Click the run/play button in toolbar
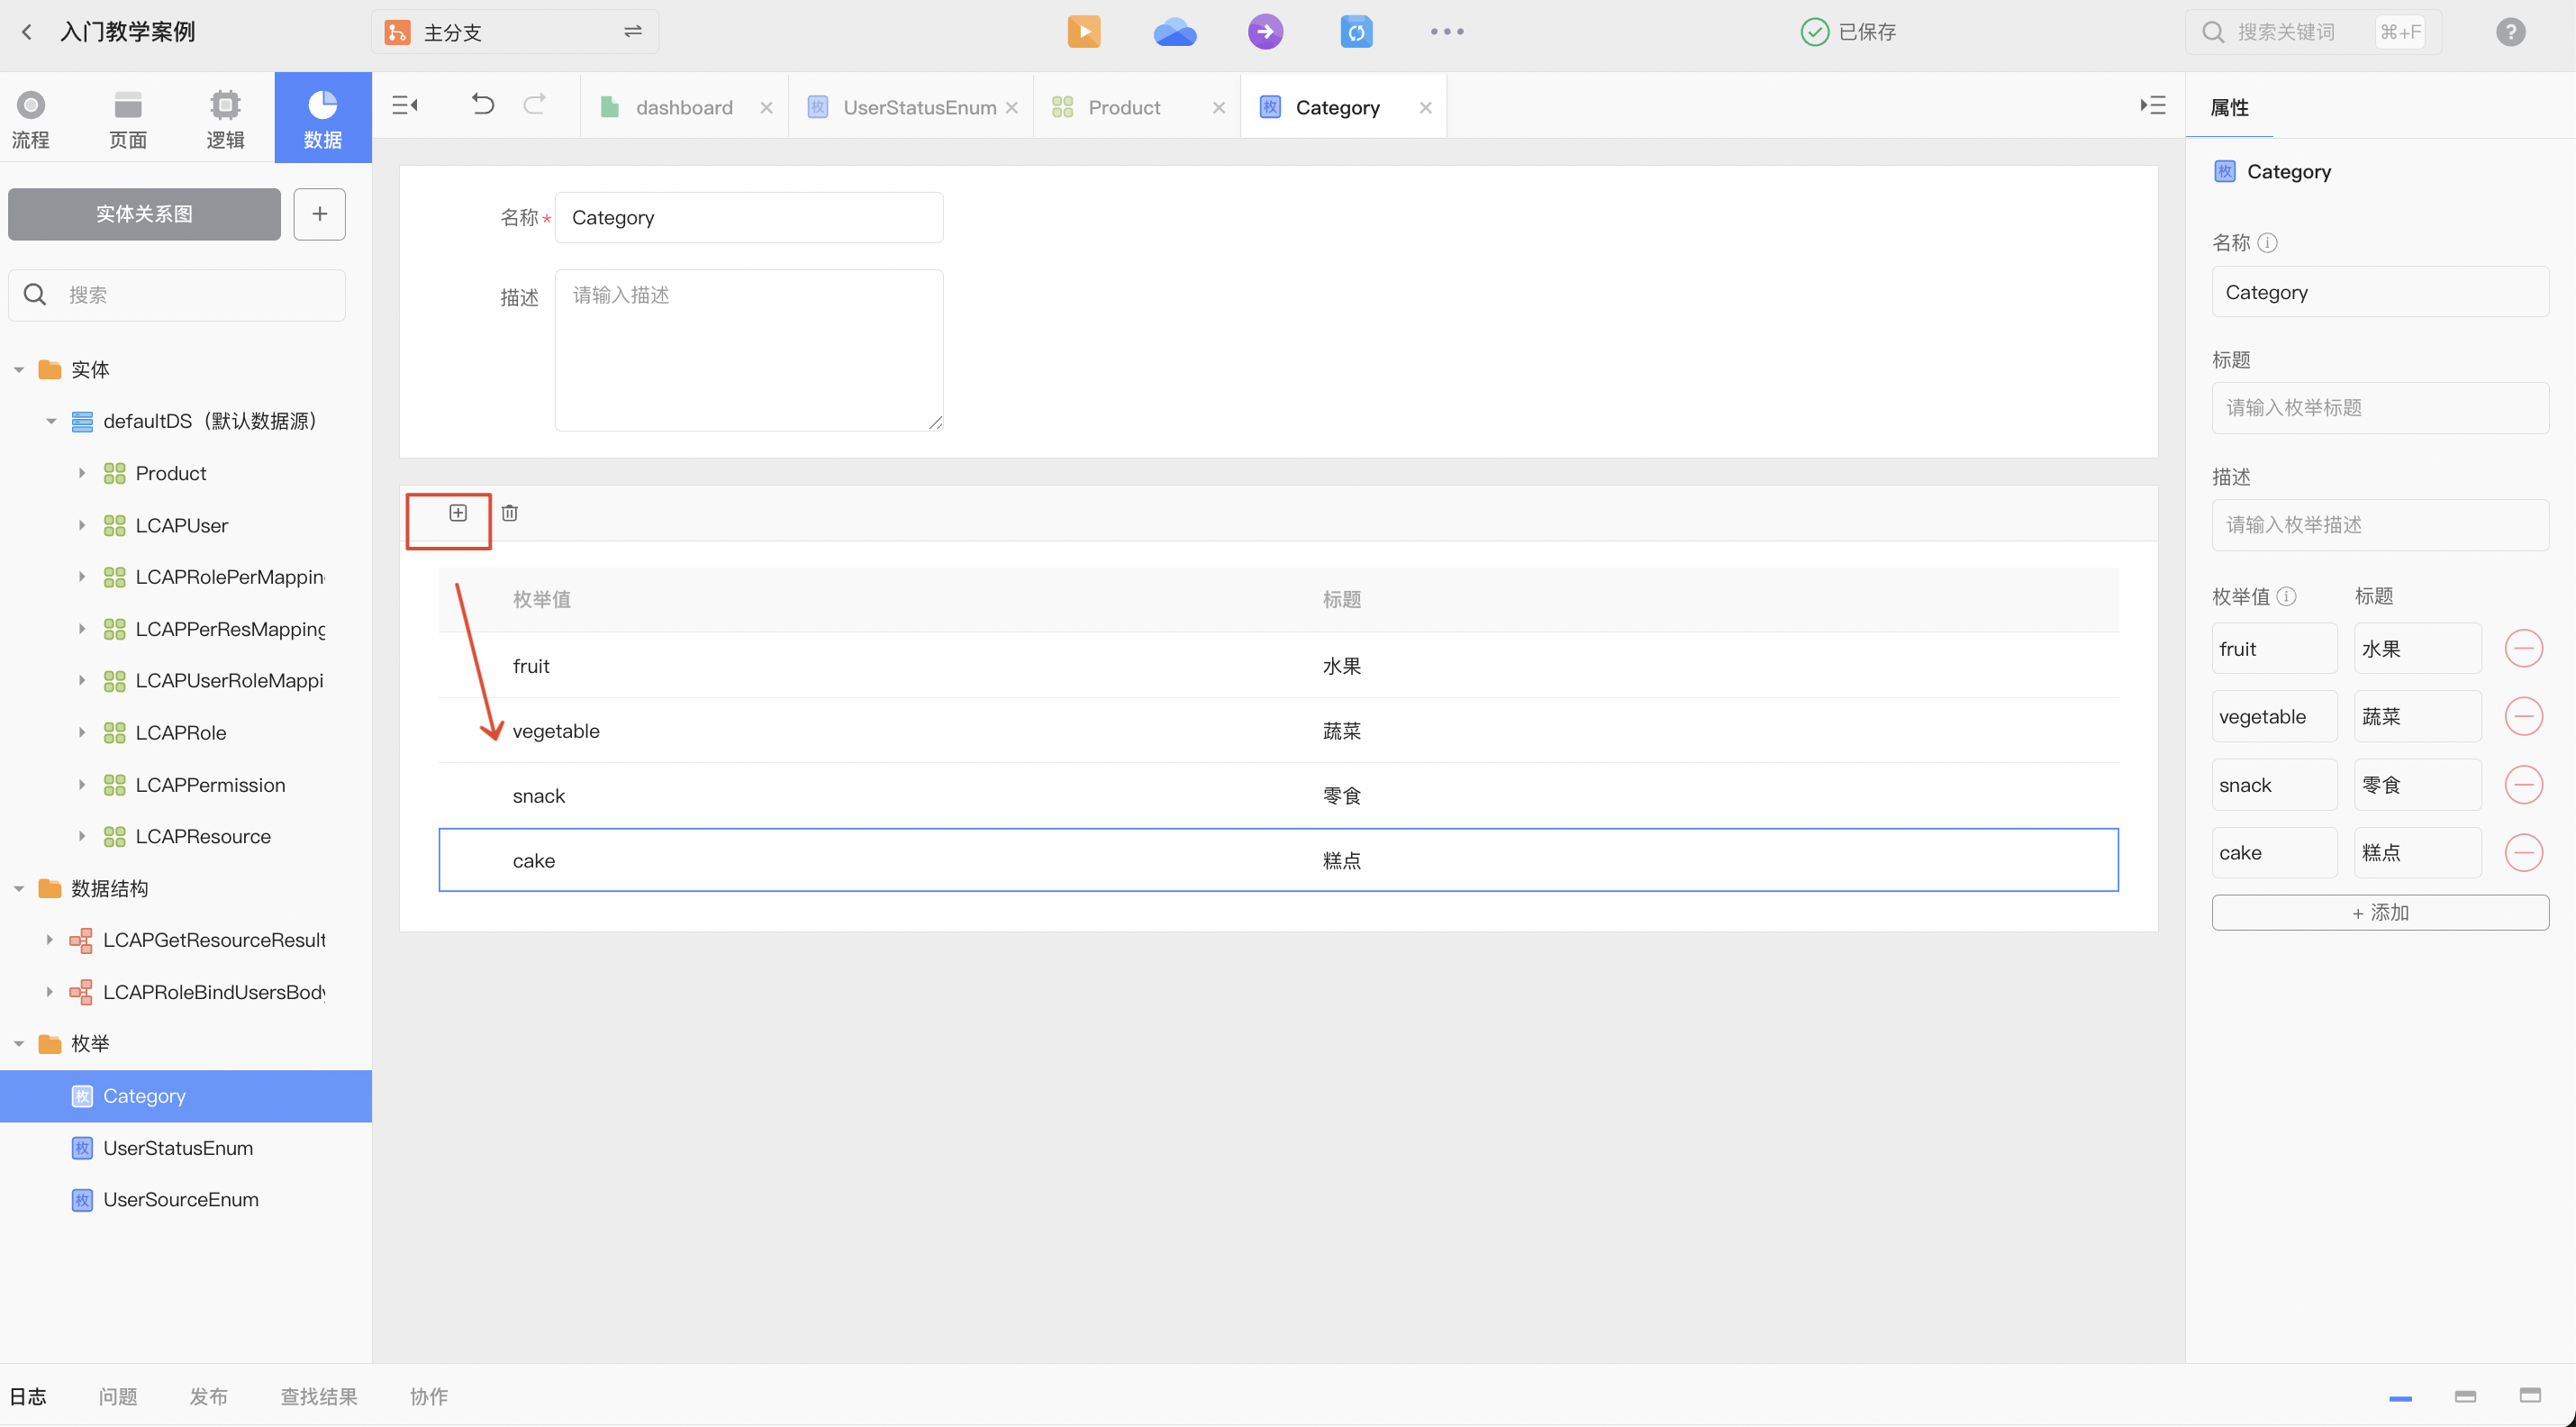This screenshot has width=2576, height=1427. pos(1084,30)
